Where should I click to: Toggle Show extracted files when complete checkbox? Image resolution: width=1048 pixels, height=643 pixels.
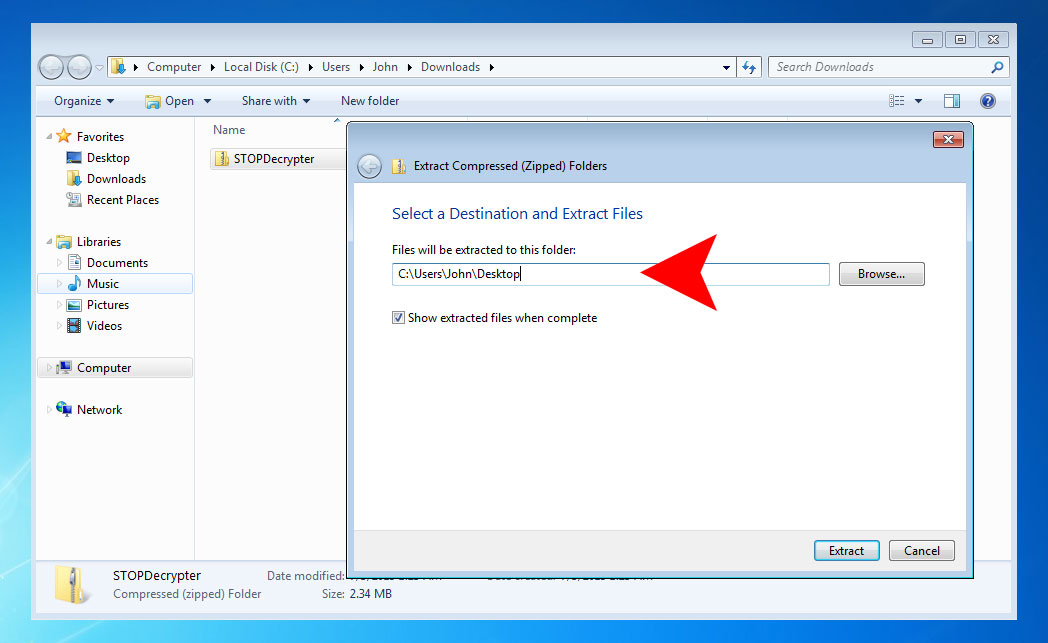[x=399, y=318]
